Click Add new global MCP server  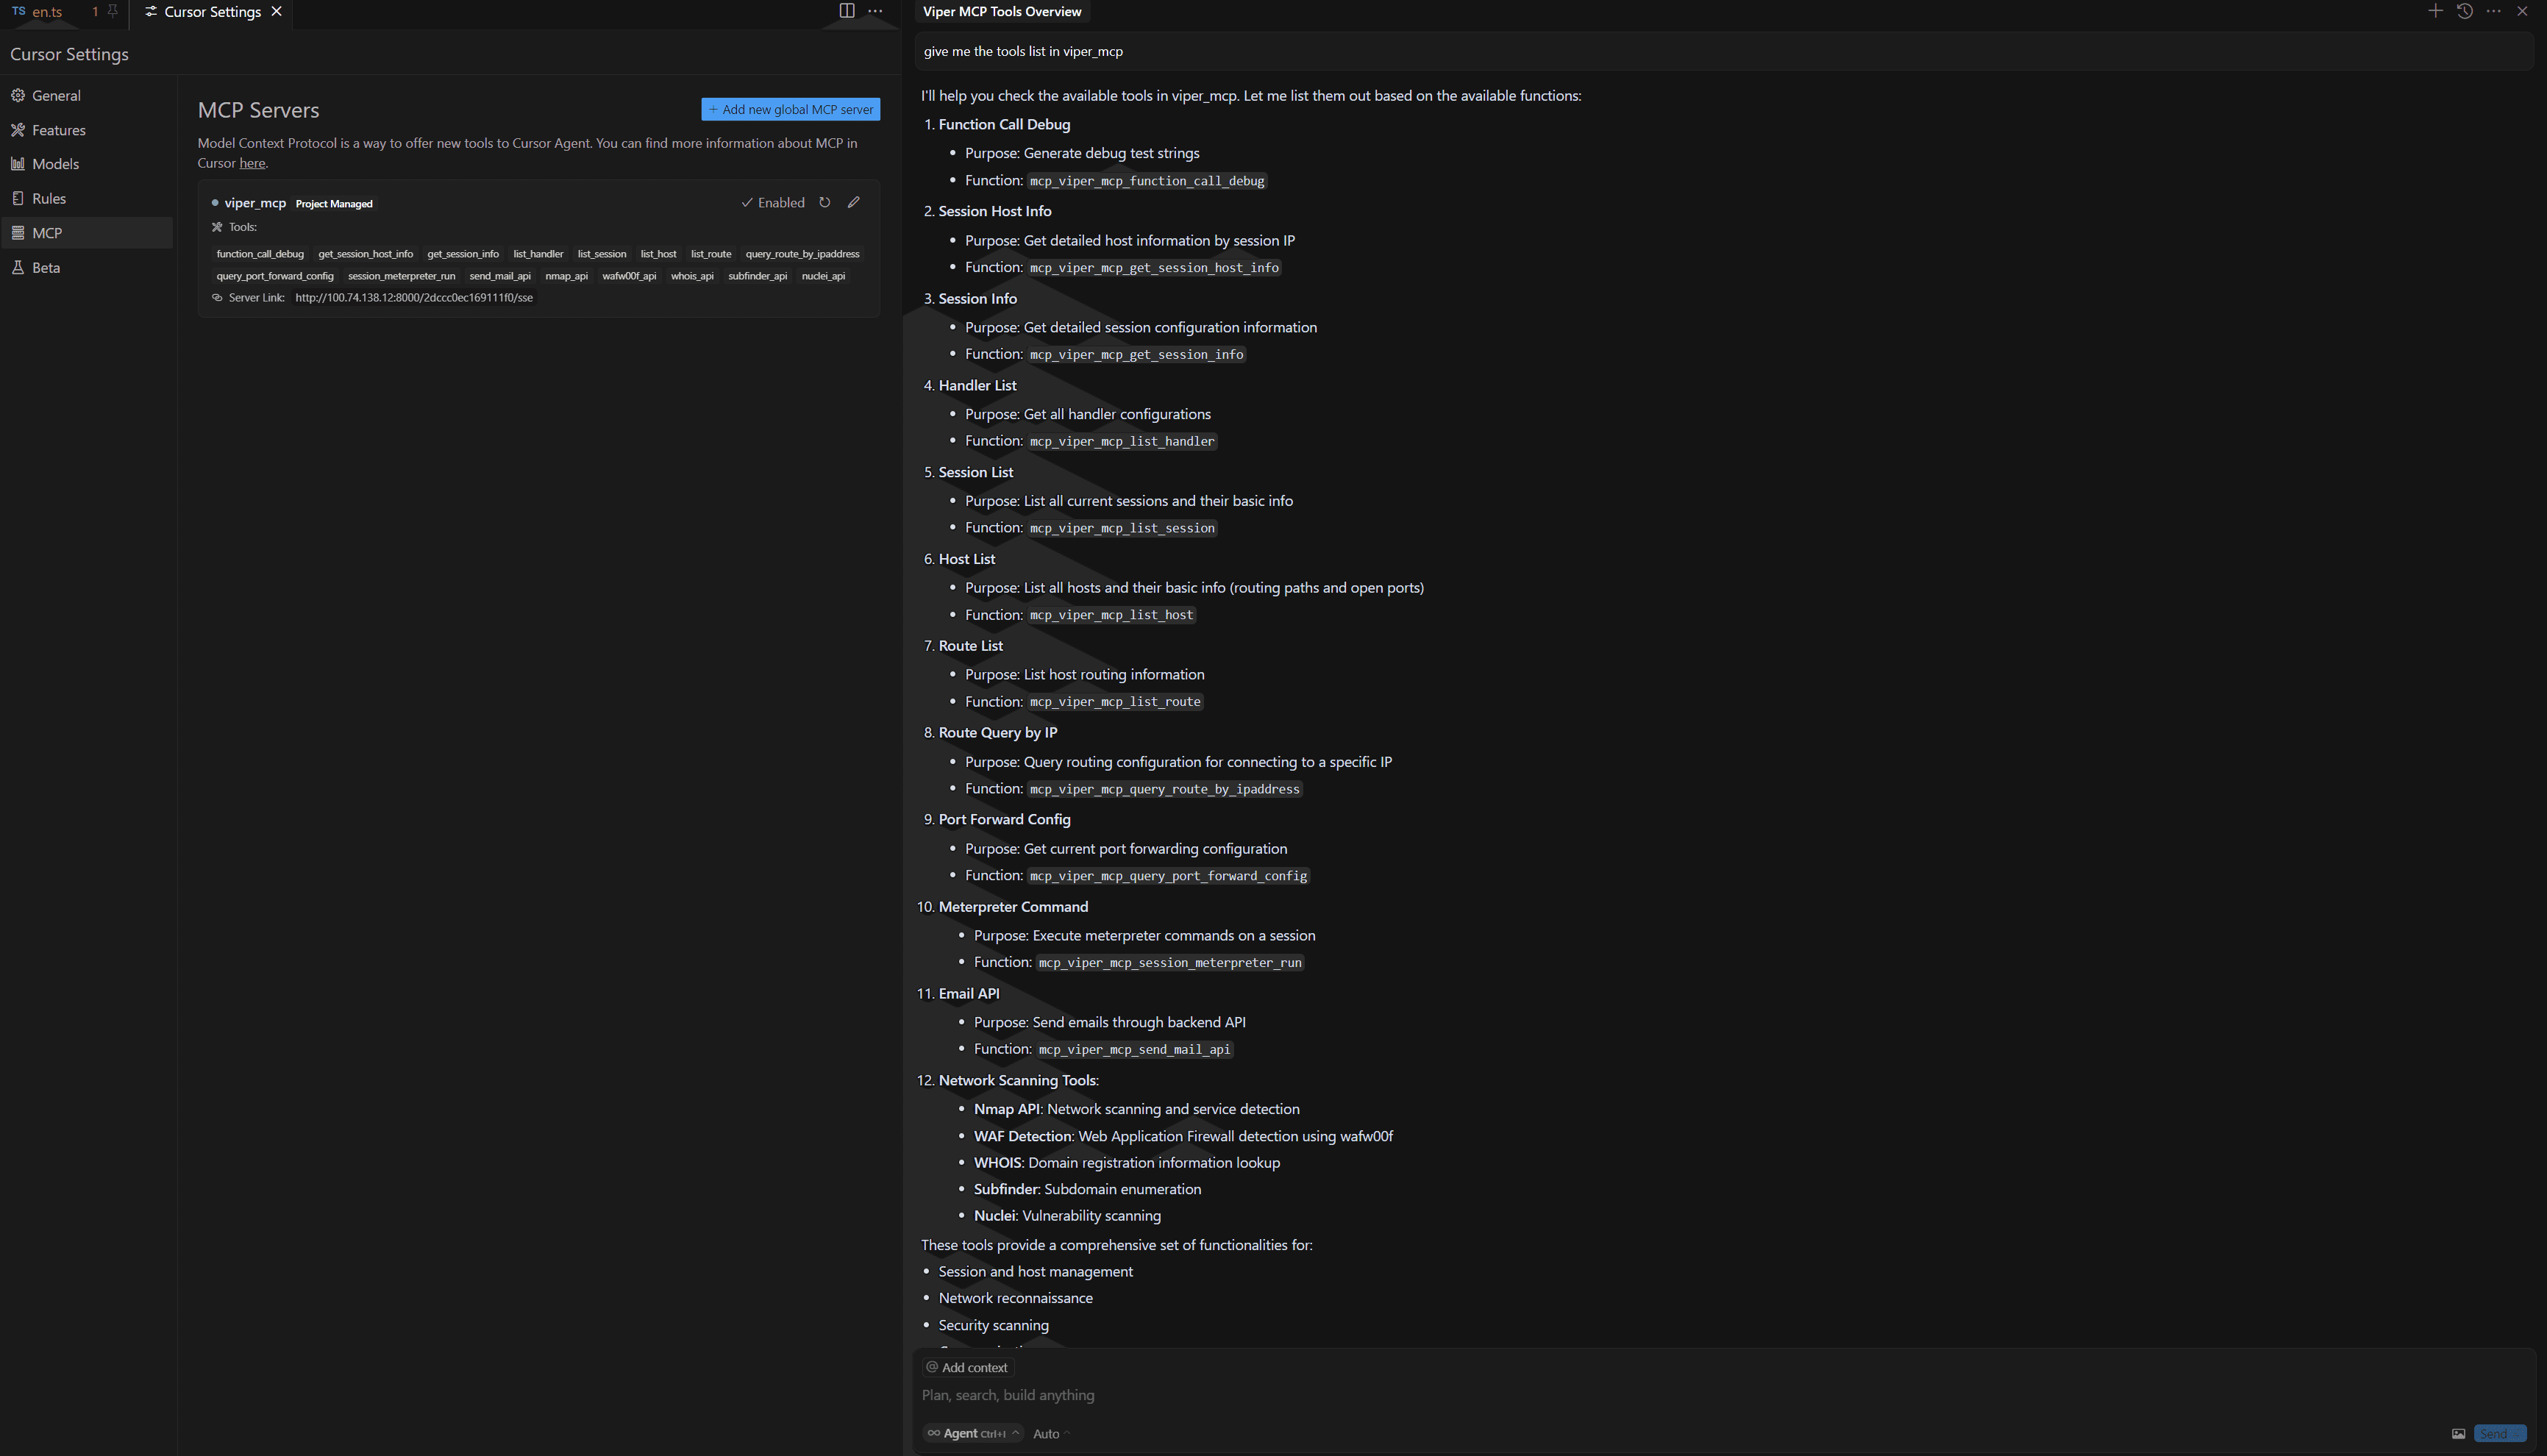790,110
